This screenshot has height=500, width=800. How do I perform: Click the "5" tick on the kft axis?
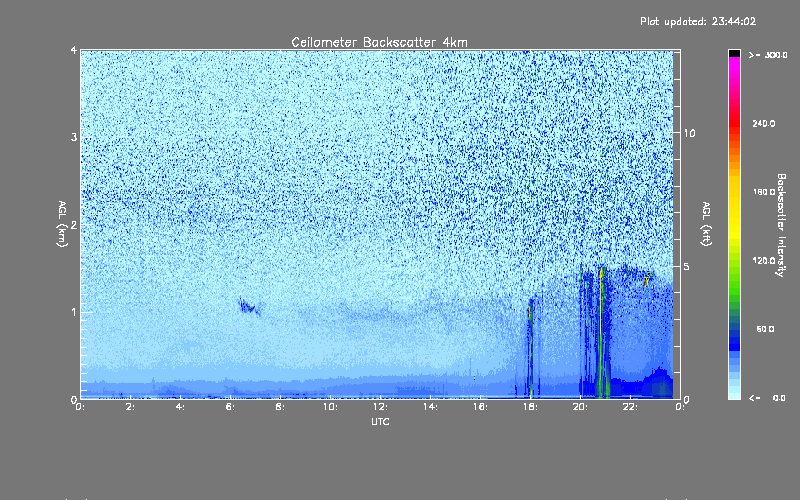pos(687,266)
